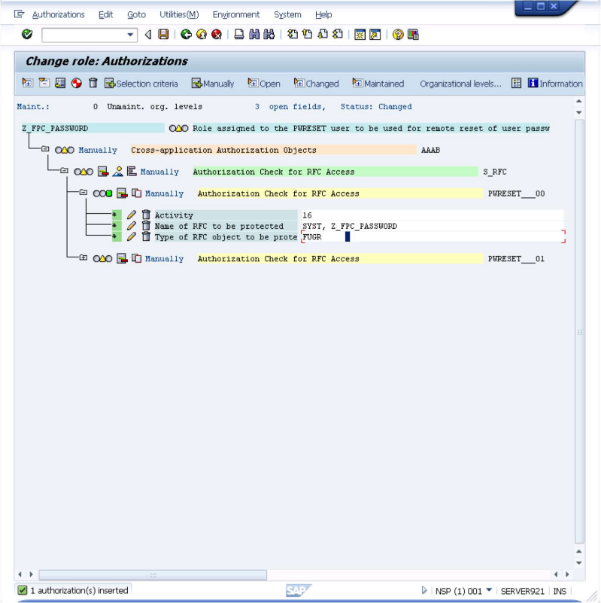
Task: Click the green Enter checkmark icon
Action: 27,34
